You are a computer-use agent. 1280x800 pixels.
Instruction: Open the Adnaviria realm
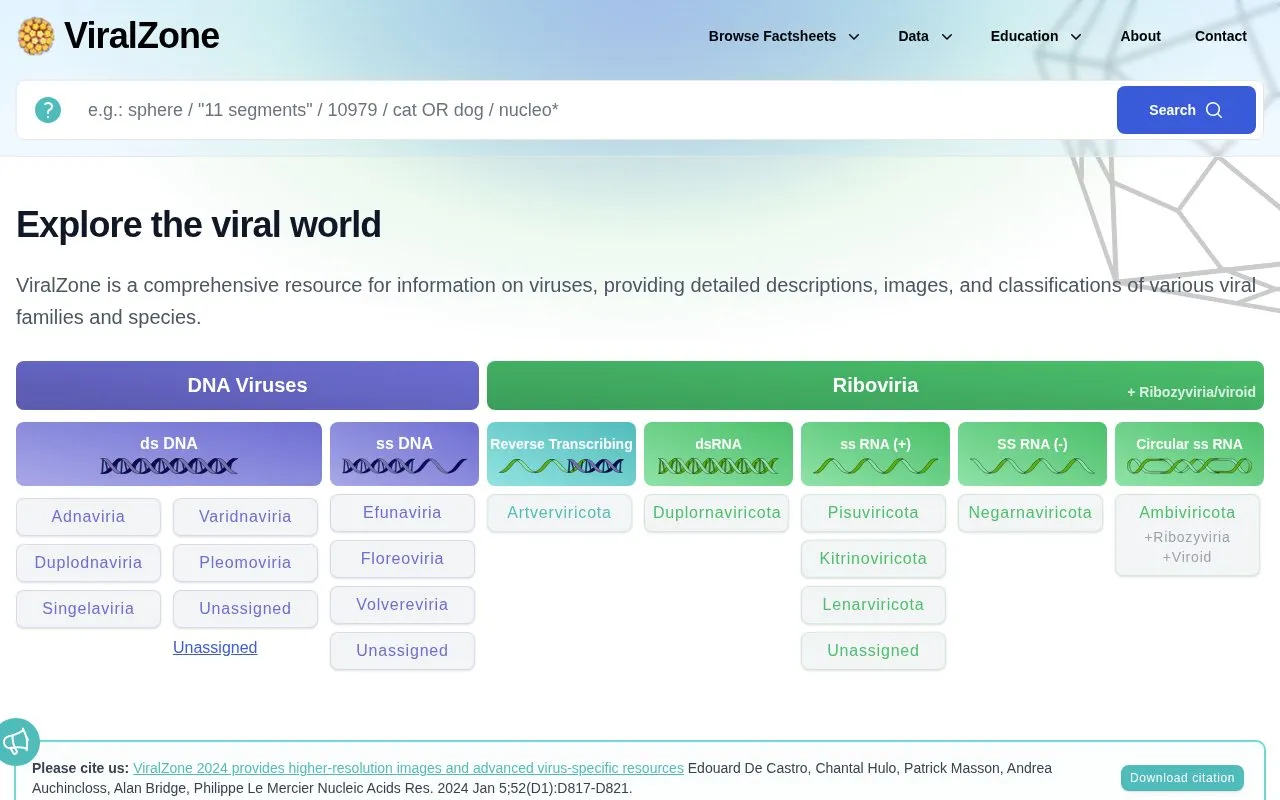88,517
